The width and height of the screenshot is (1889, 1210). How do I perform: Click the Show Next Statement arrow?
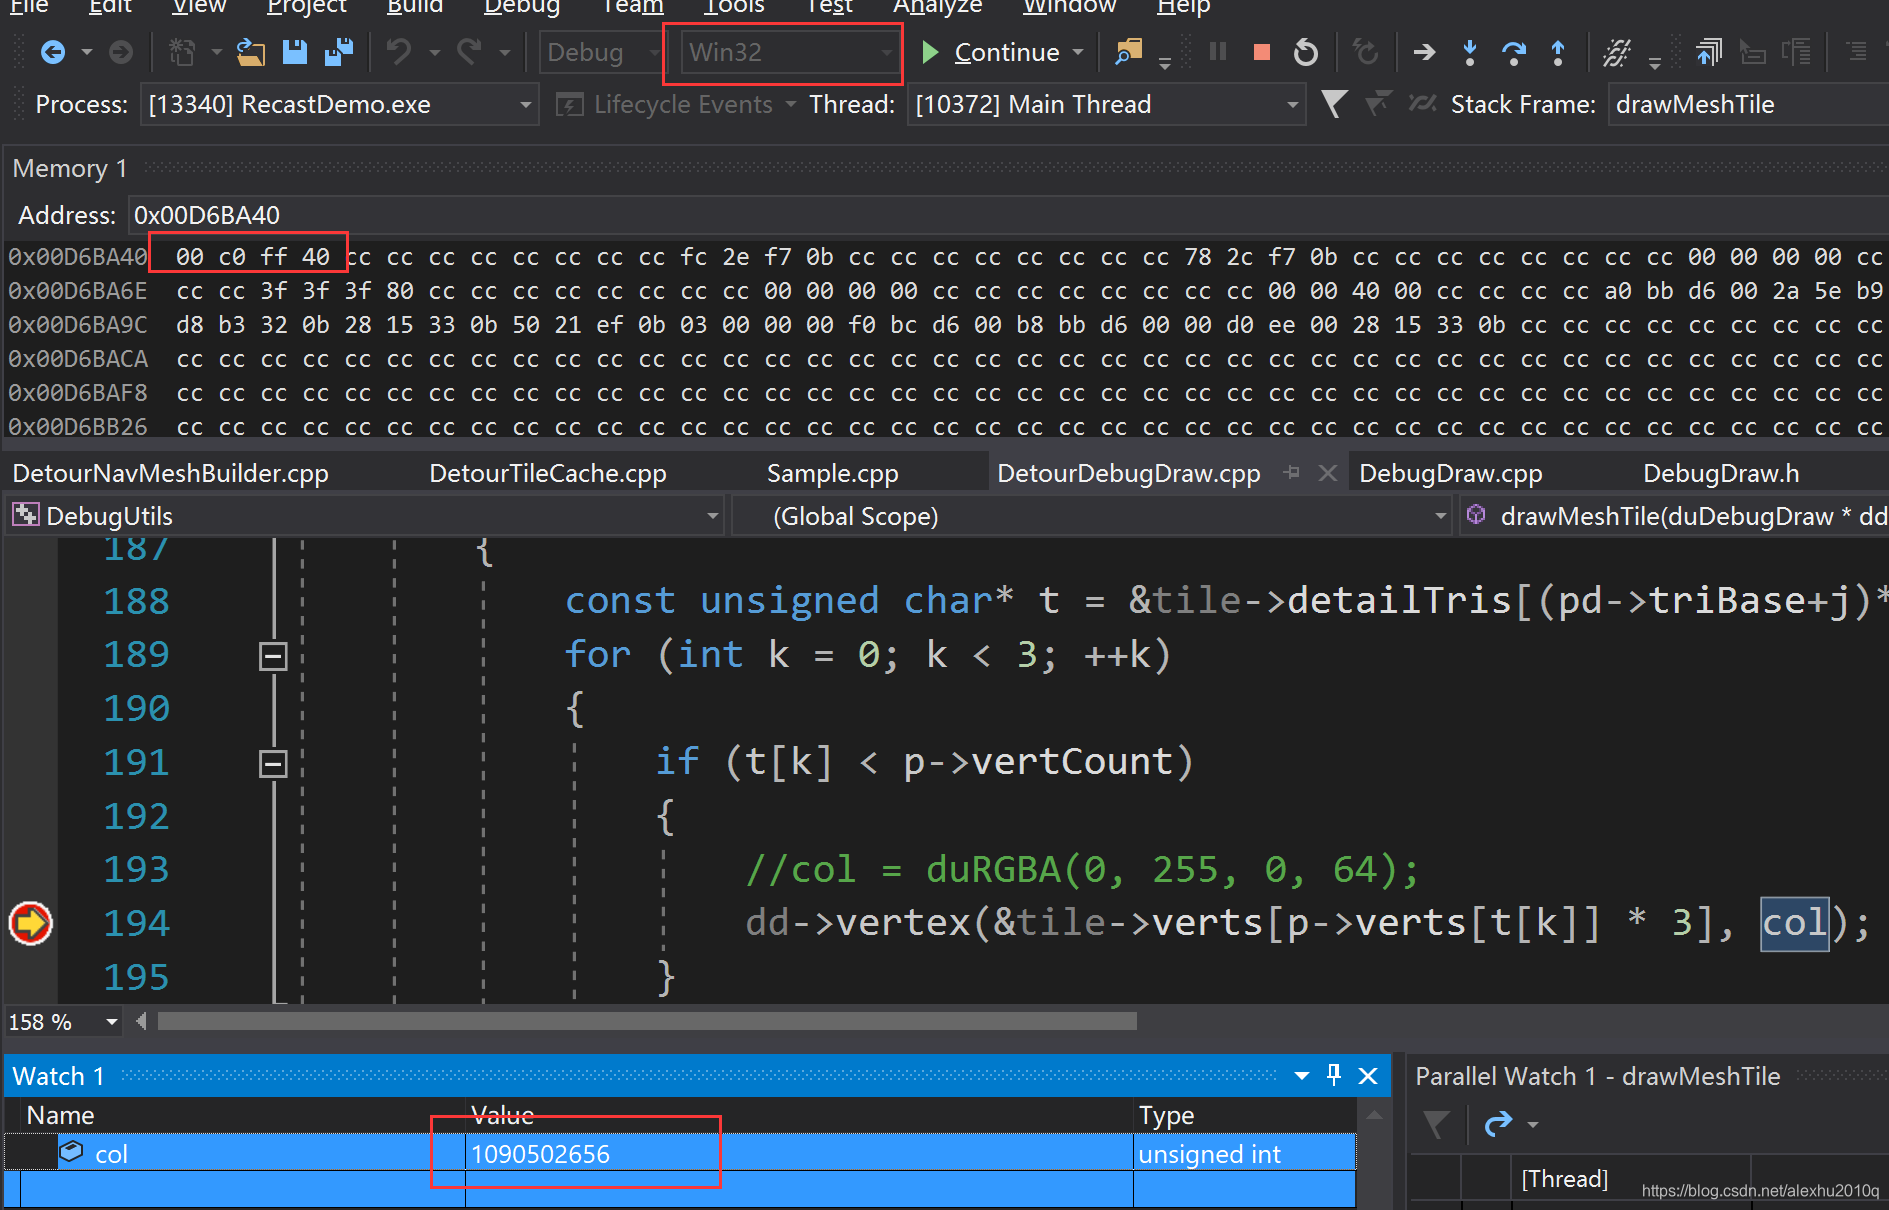[1424, 52]
